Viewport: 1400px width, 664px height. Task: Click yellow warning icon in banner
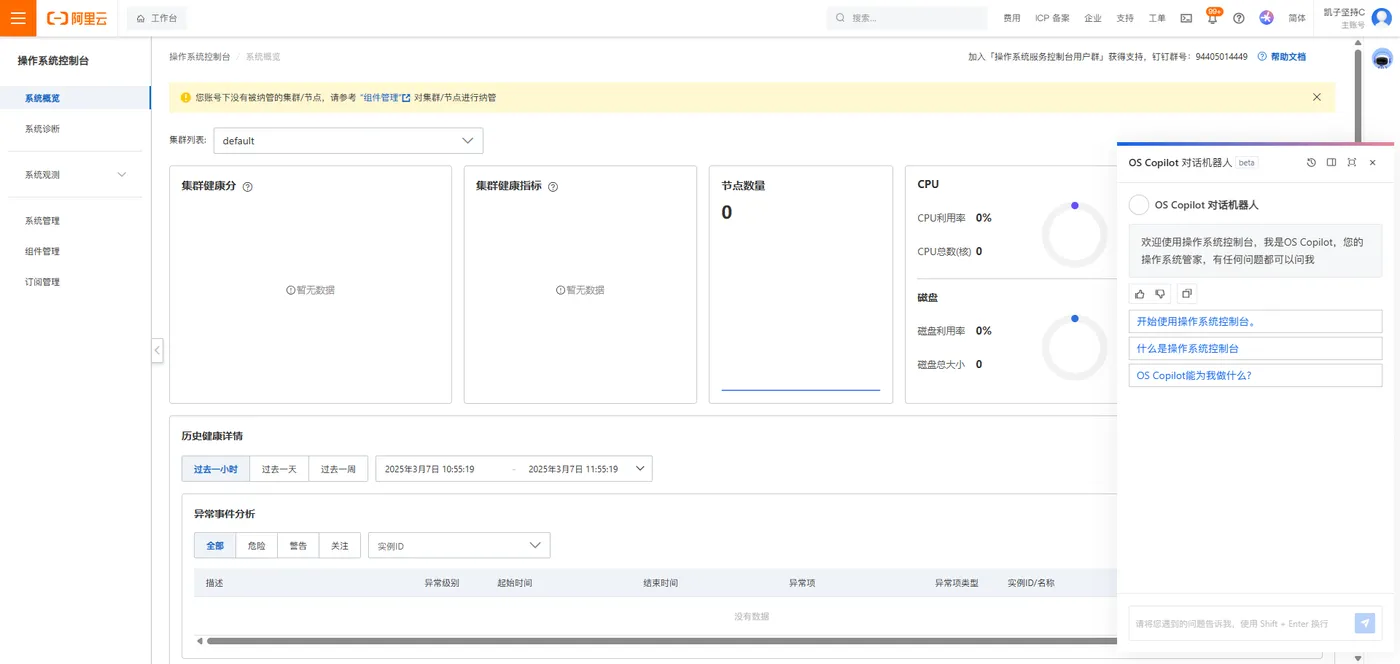[186, 97]
